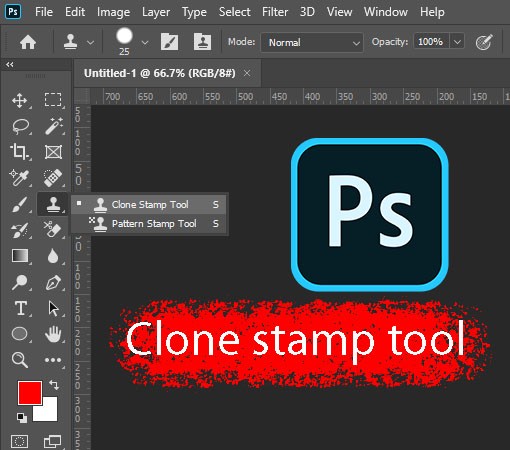Open the Opacity slider dropdown arrow
510x450 pixels.
coord(457,42)
